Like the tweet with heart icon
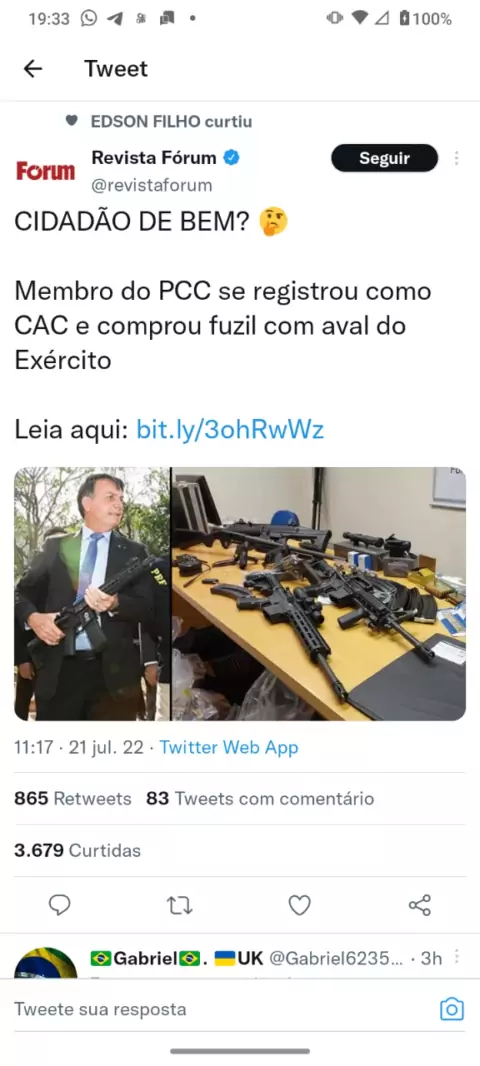480x1066 pixels. 300,905
